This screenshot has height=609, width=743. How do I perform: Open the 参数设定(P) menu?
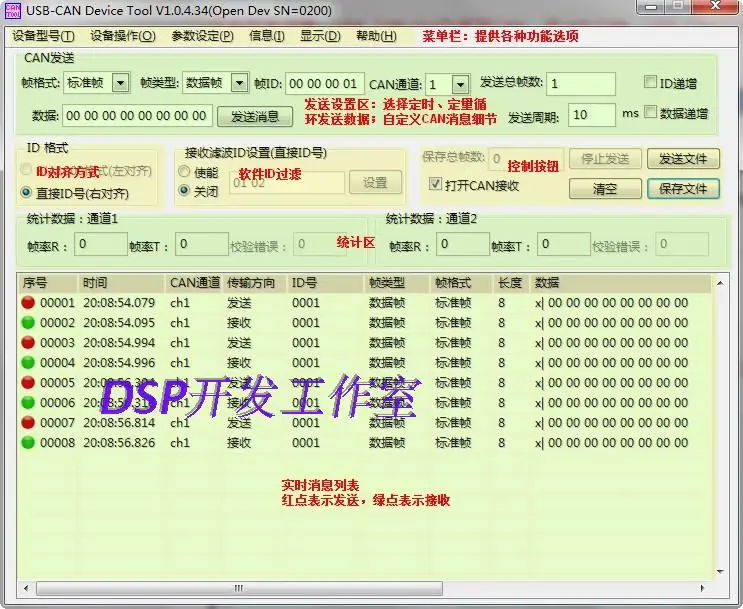coord(202,36)
